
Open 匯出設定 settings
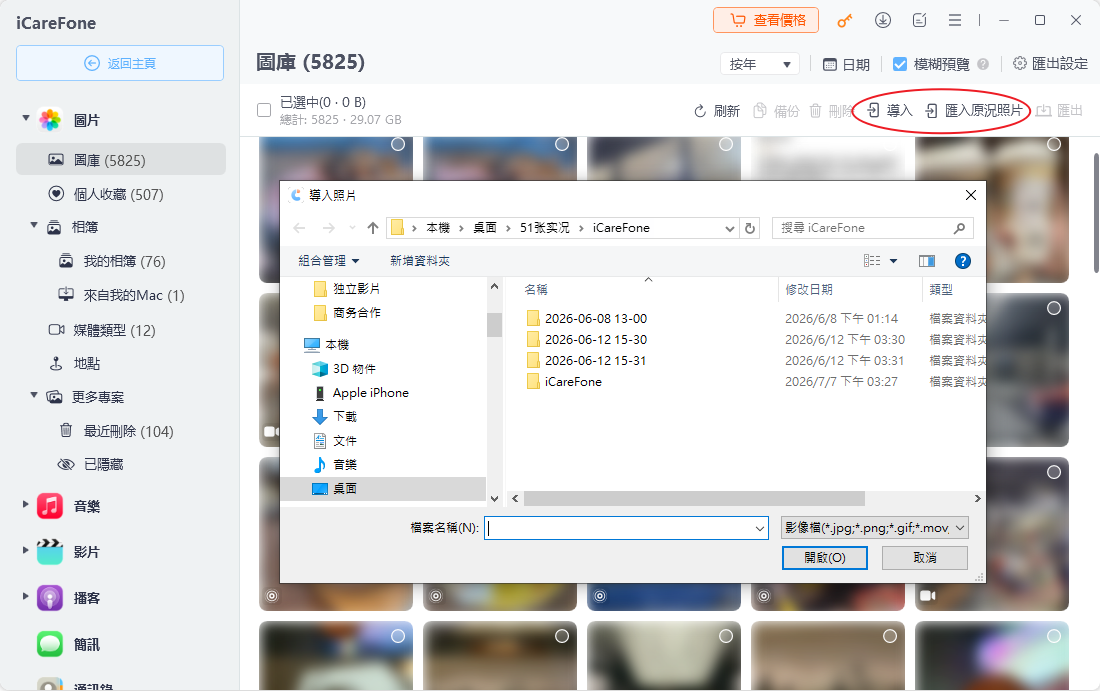1050,64
